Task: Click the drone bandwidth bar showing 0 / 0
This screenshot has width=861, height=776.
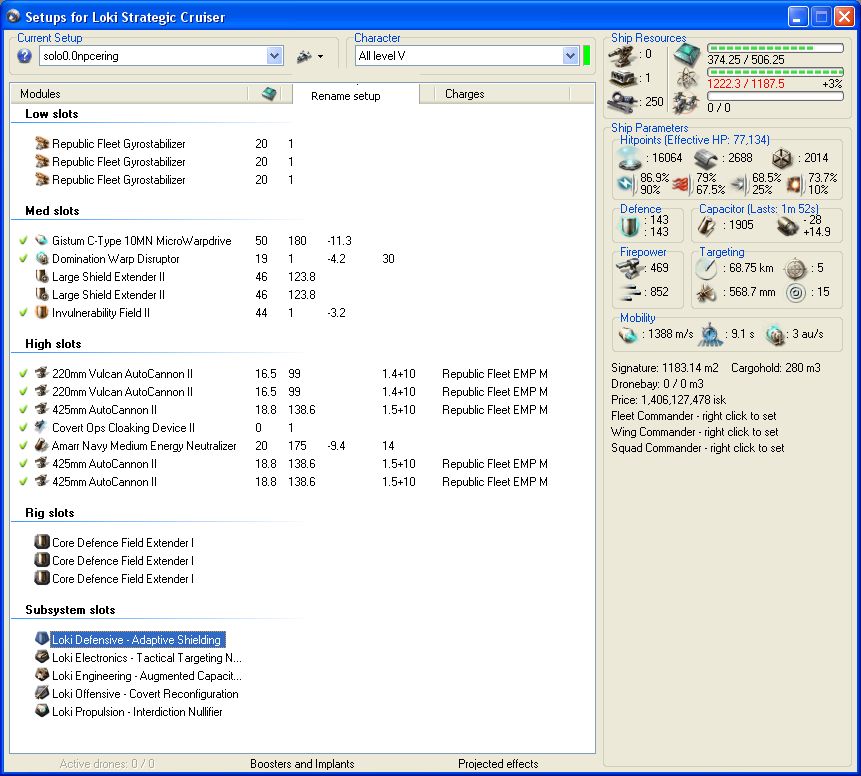Action: pos(775,96)
